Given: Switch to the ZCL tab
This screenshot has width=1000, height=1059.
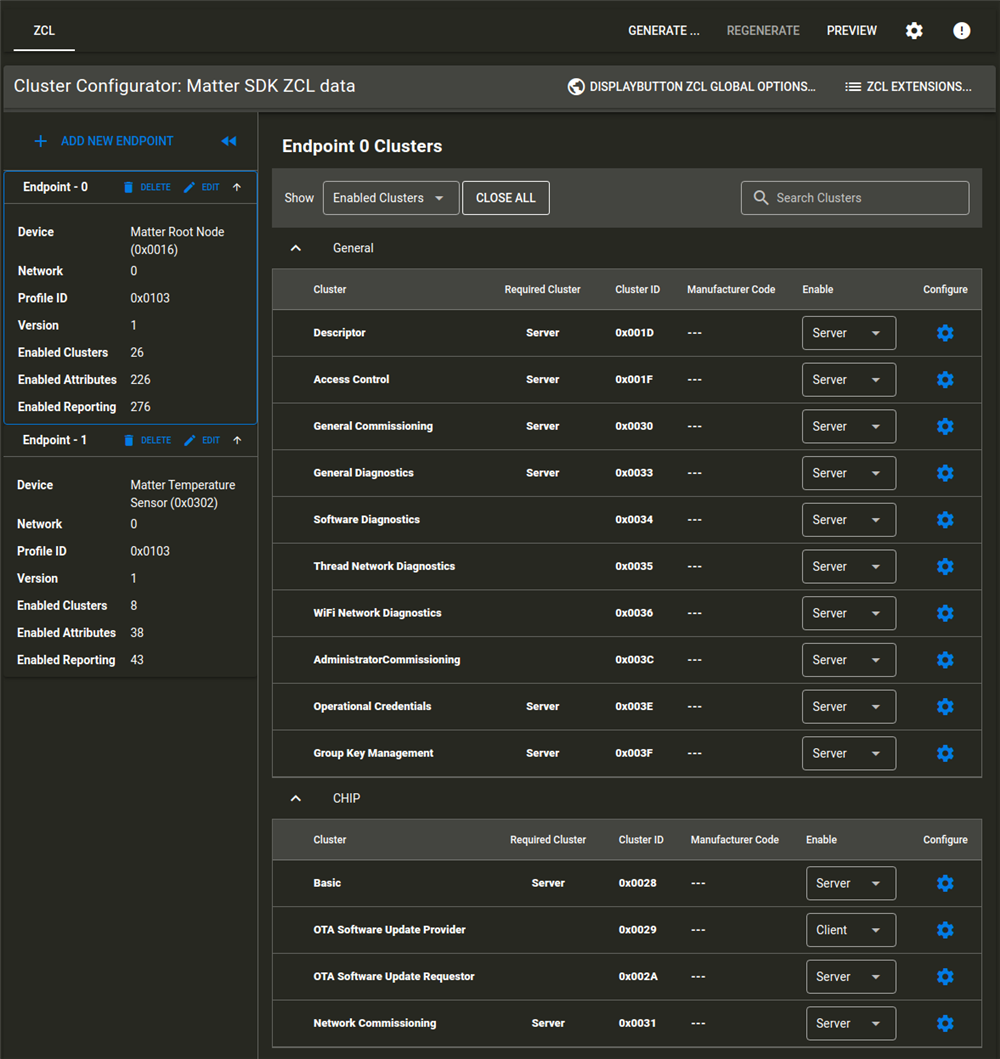Looking at the screenshot, I should (x=44, y=30).
